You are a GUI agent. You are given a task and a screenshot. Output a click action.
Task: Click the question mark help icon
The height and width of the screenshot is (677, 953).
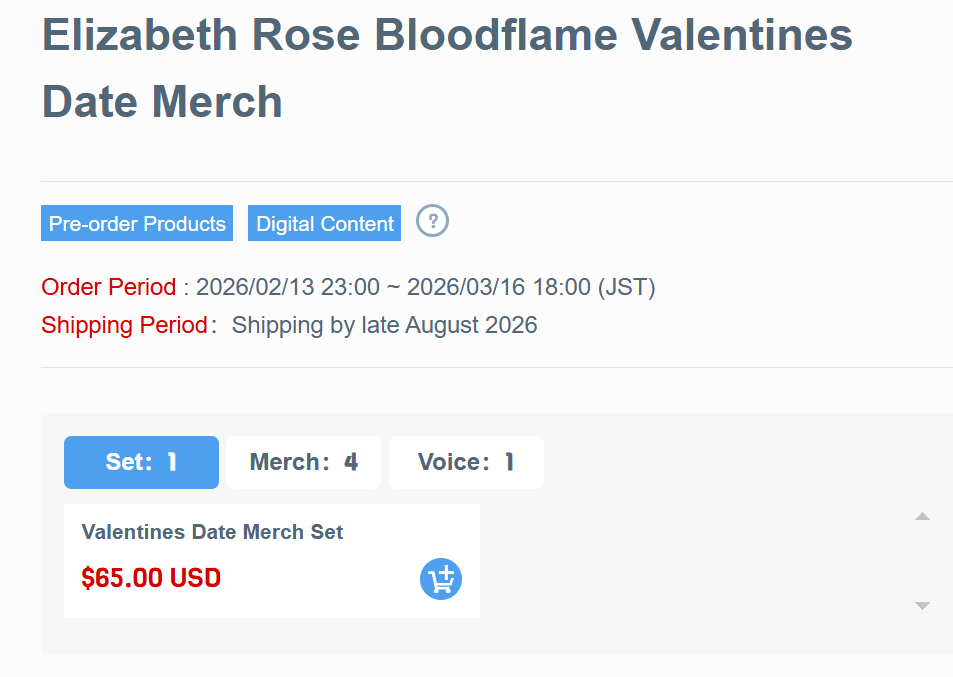tap(432, 221)
